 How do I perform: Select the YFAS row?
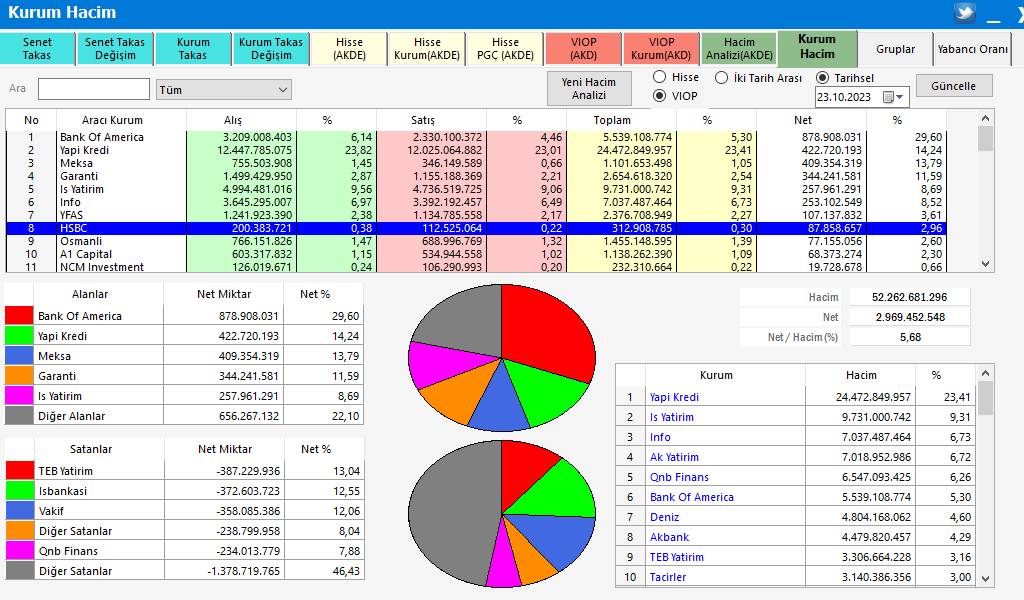(x=475, y=215)
